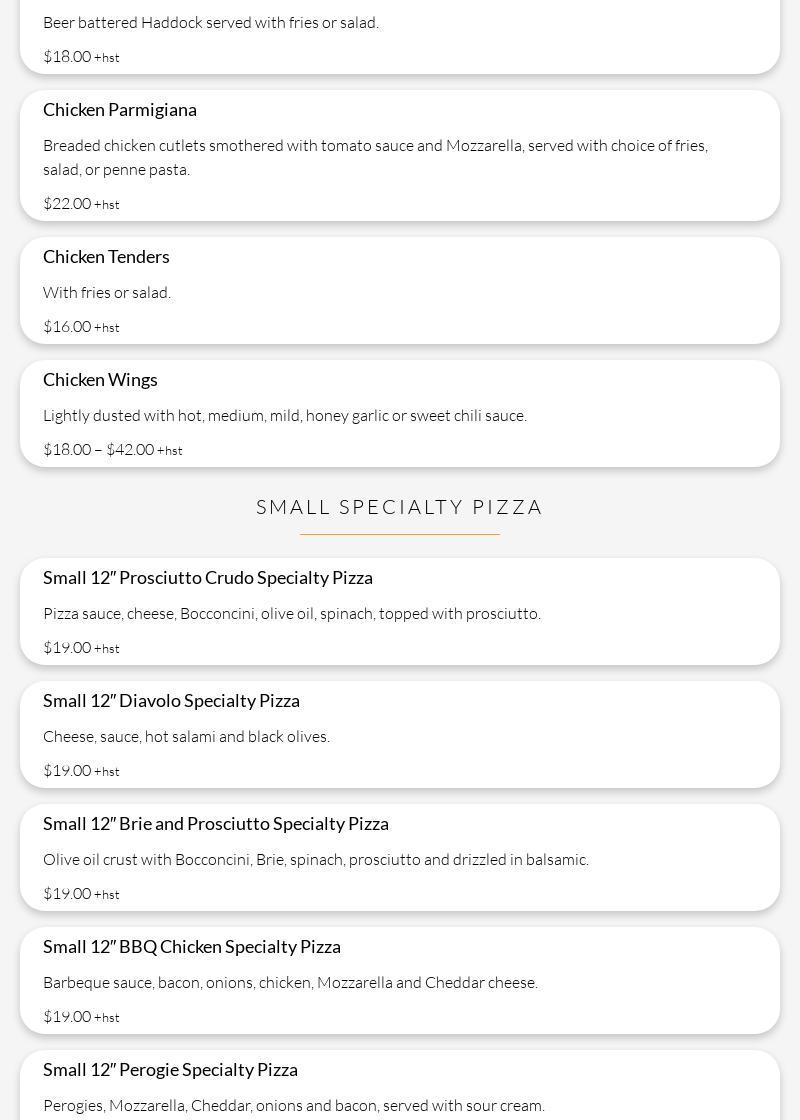The width and height of the screenshot is (800, 1120).
Task: Click the Small 12″ Prosciutto Crudo Specialty Pizza title
Action: coord(208,578)
